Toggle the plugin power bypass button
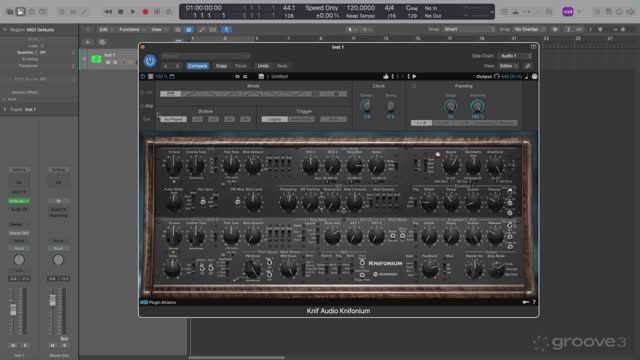 tap(150, 61)
